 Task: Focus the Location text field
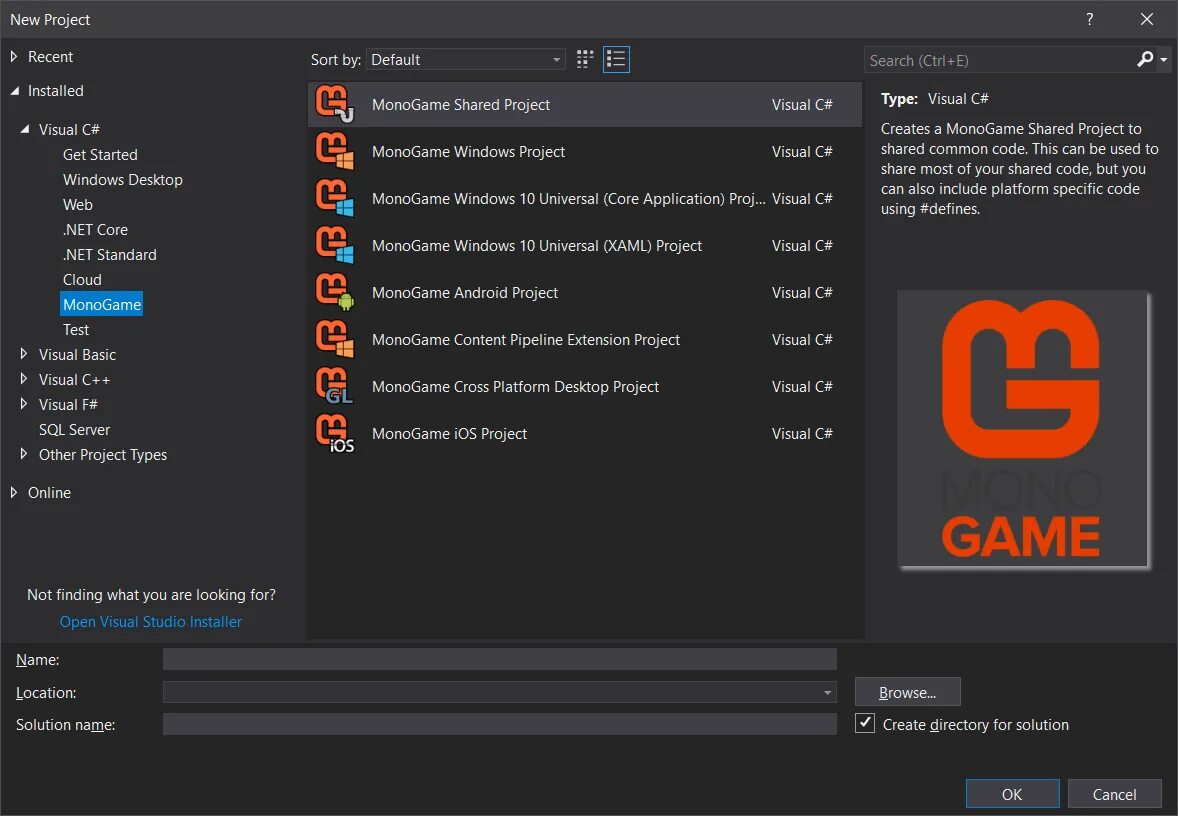click(x=491, y=692)
